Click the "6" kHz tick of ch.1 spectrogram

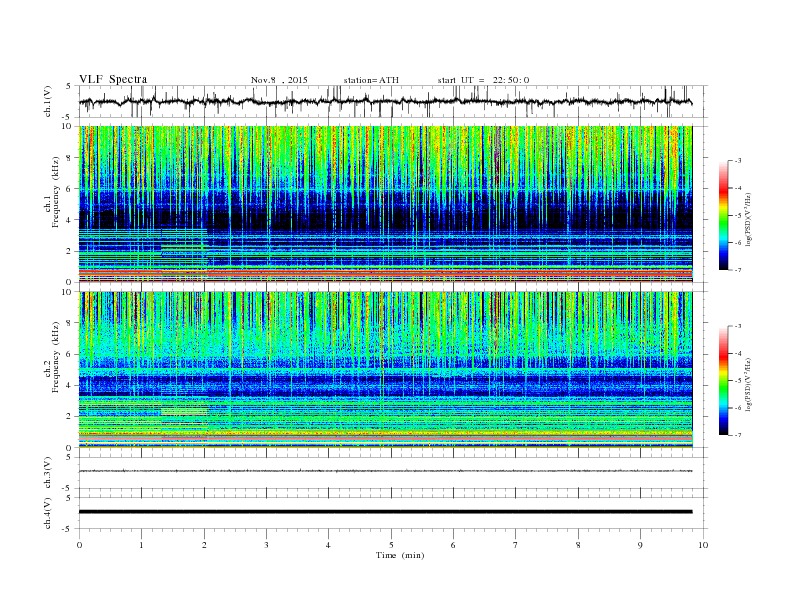[69, 189]
